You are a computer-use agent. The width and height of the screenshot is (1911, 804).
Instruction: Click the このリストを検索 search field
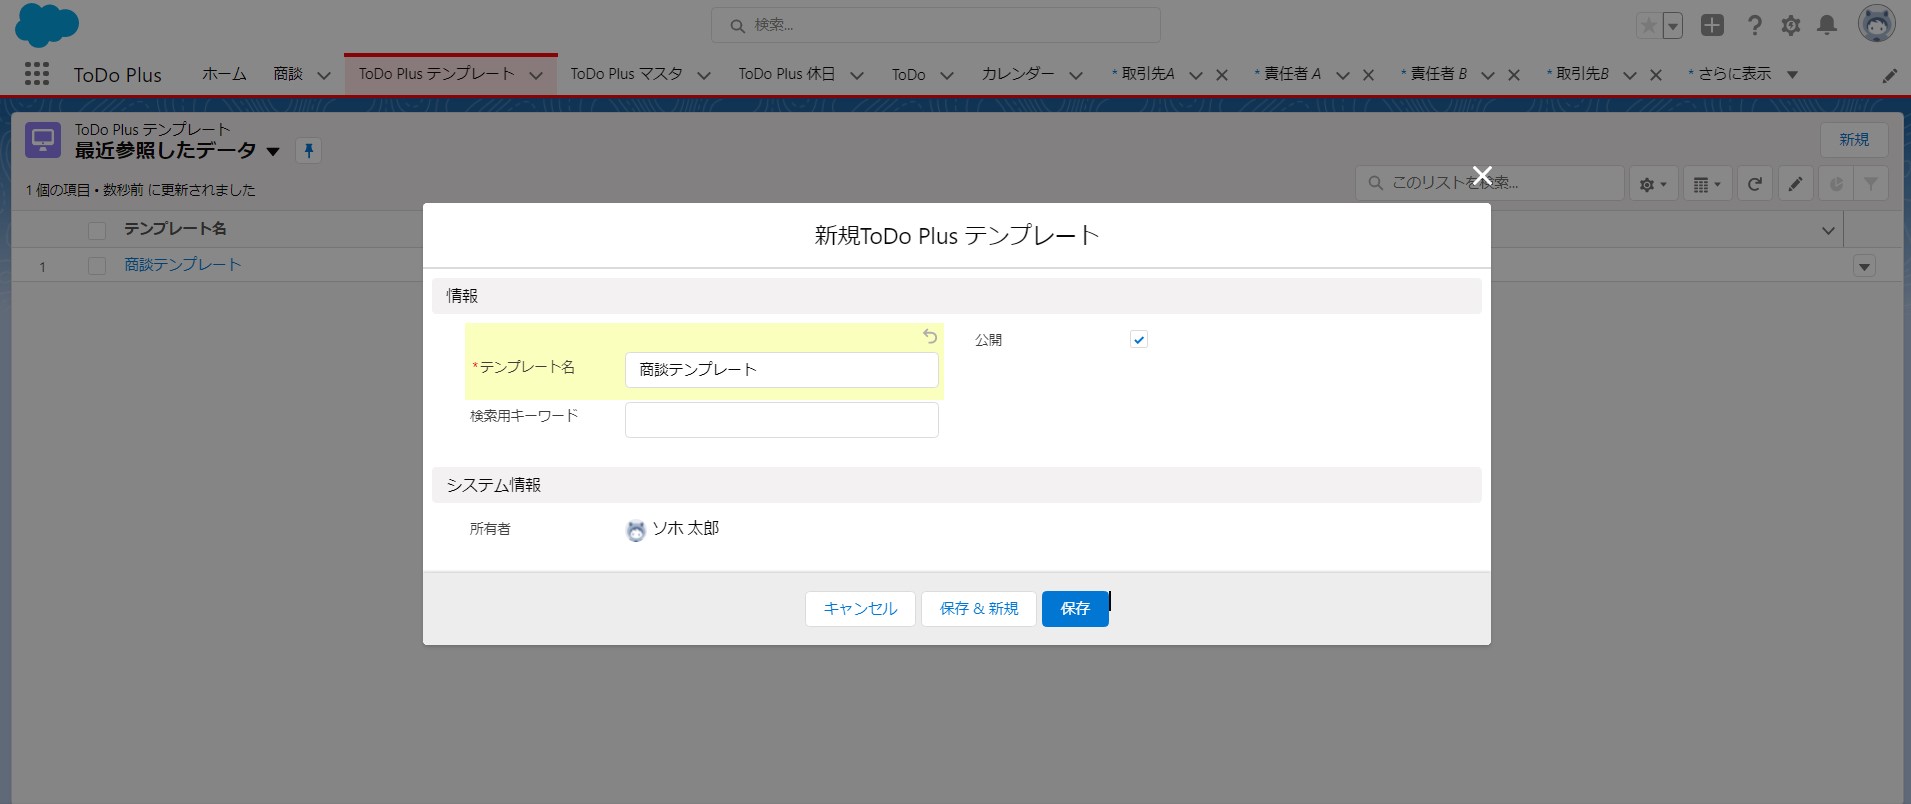pyautogui.click(x=1490, y=184)
